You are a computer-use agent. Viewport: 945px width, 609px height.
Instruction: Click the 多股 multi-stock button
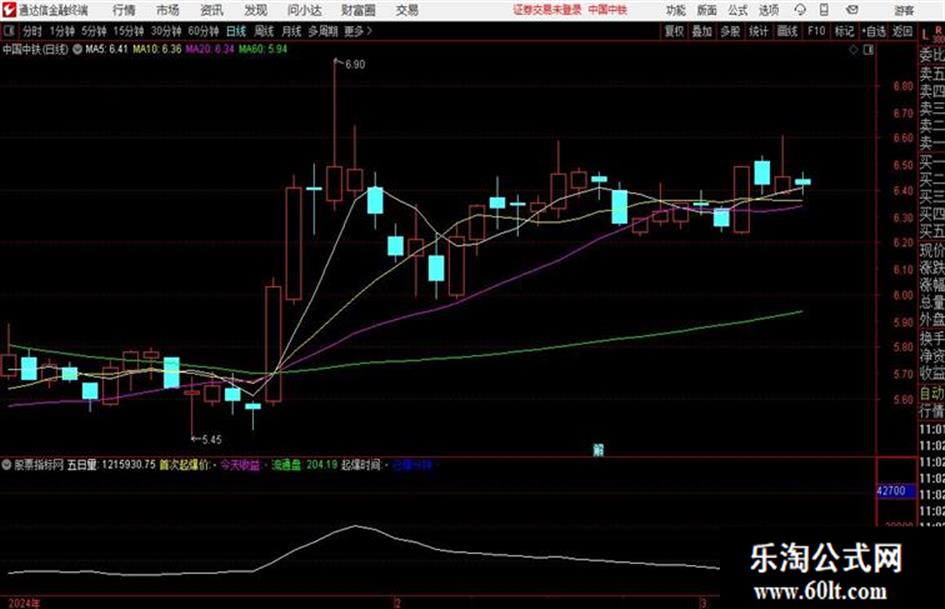coord(730,31)
